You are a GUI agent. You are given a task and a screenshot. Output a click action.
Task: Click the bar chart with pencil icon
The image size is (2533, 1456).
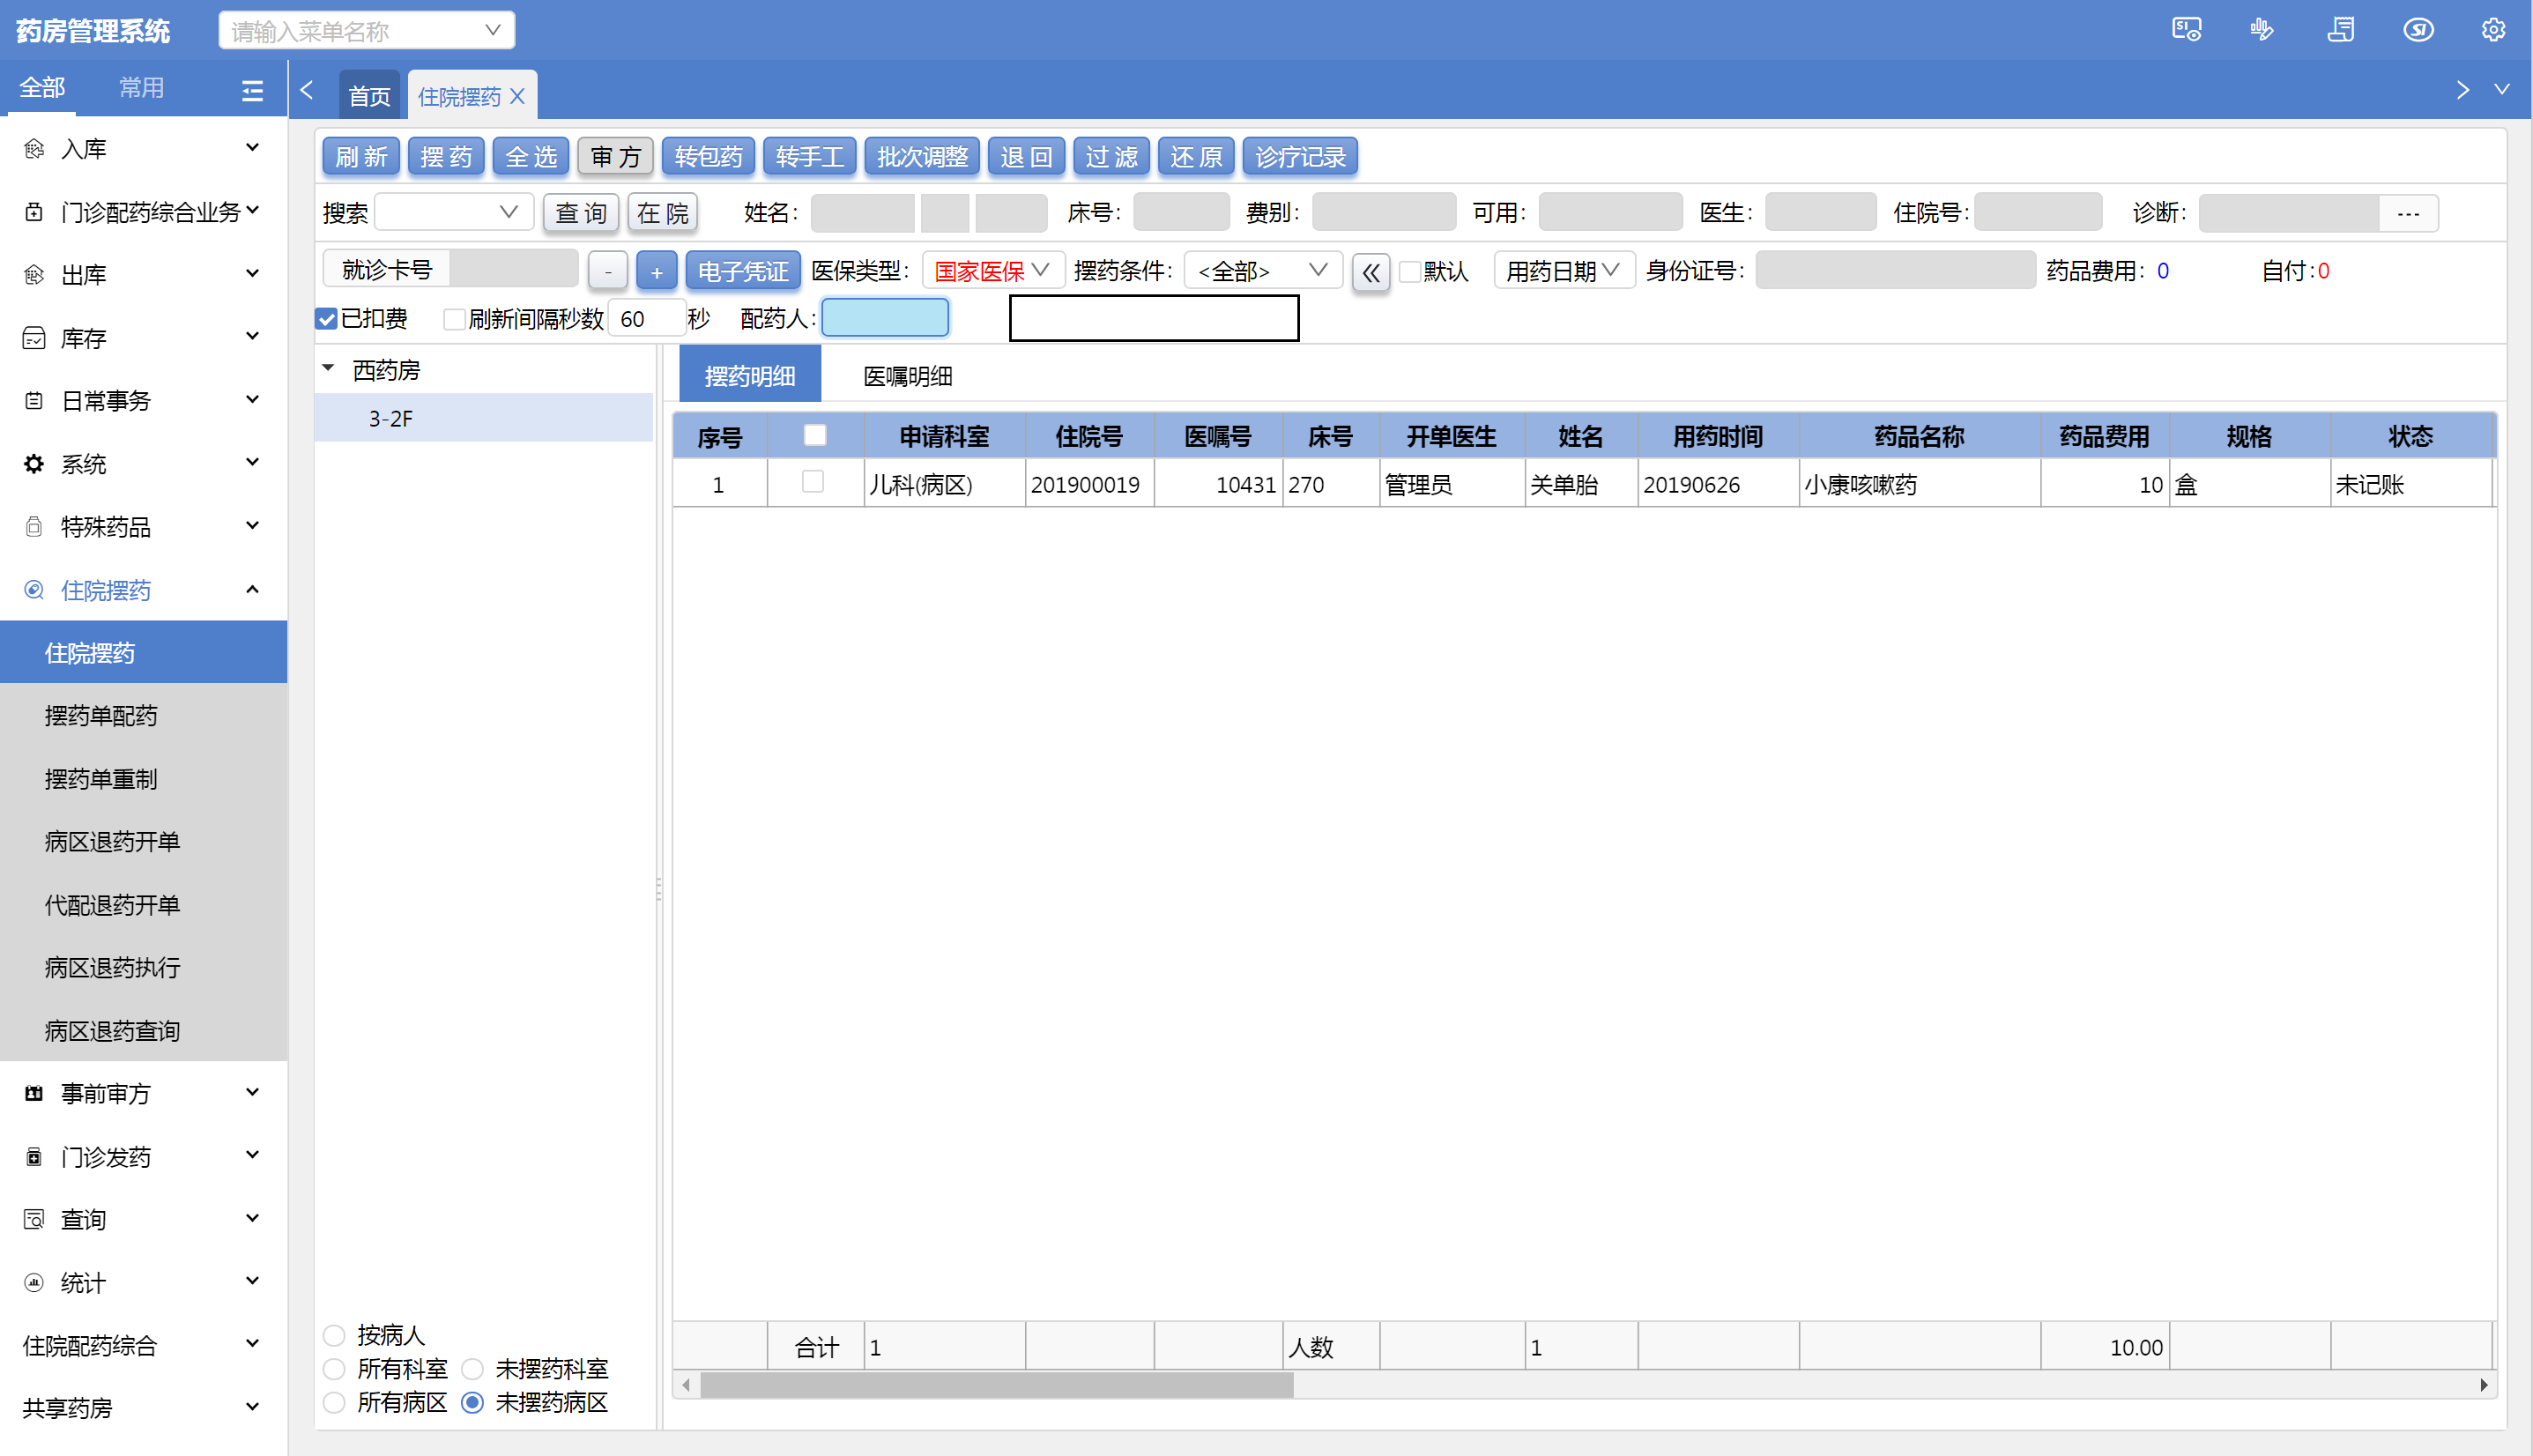point(2262,30)
